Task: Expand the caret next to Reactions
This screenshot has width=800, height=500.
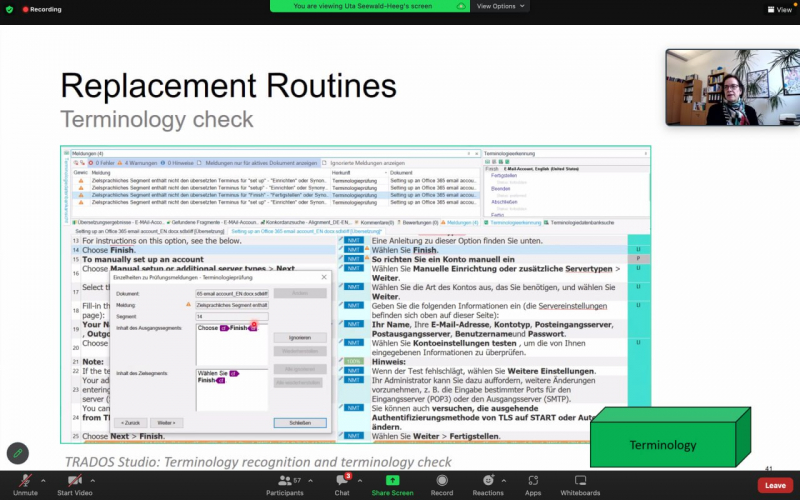Action: tap(504, 481)
